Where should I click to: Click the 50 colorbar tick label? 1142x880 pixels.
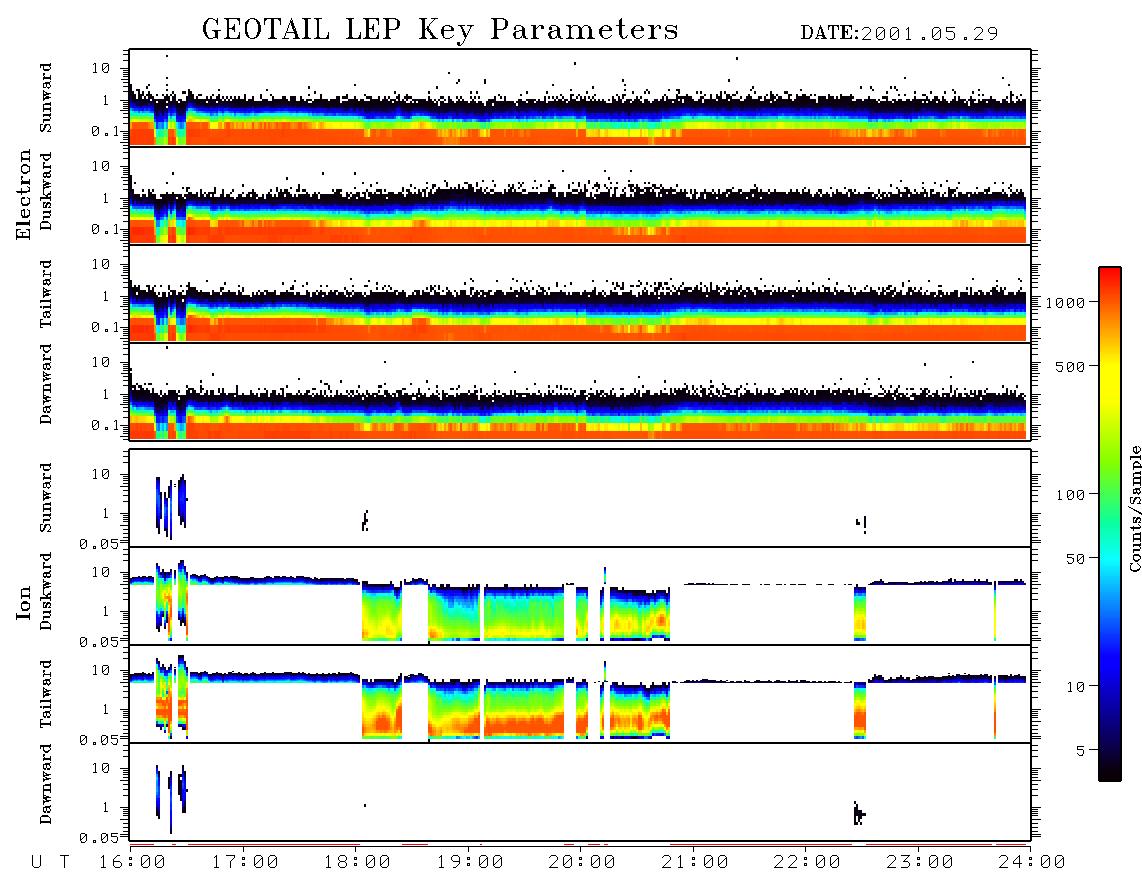[1075, 559]
